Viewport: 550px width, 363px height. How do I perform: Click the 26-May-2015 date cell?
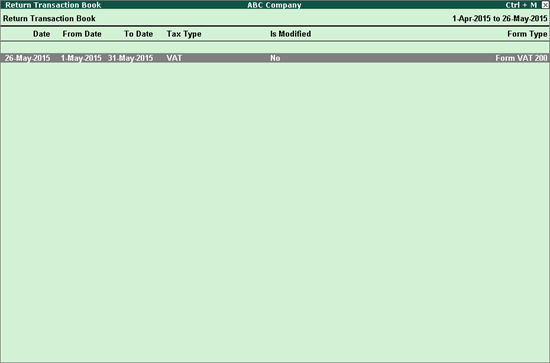click(x=27, y=58)
